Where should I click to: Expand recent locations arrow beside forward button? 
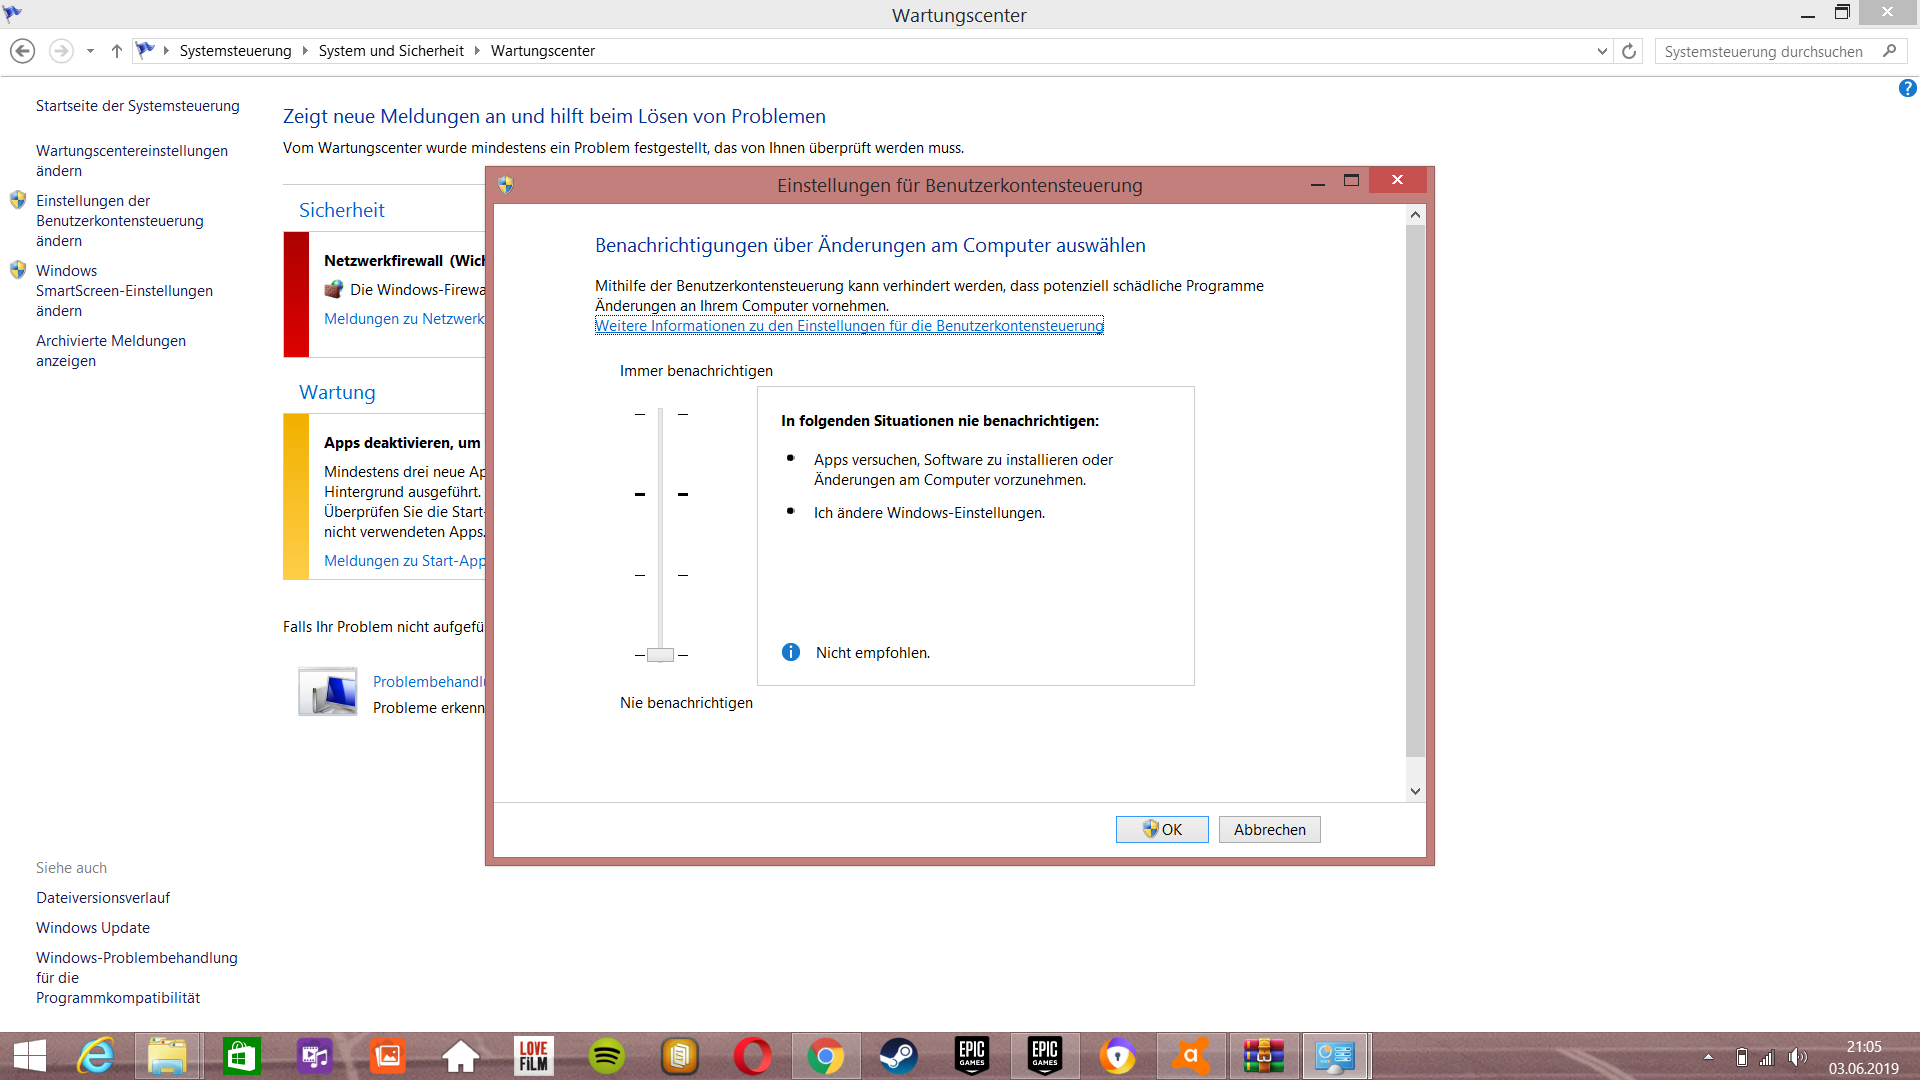tap(90, 51)
